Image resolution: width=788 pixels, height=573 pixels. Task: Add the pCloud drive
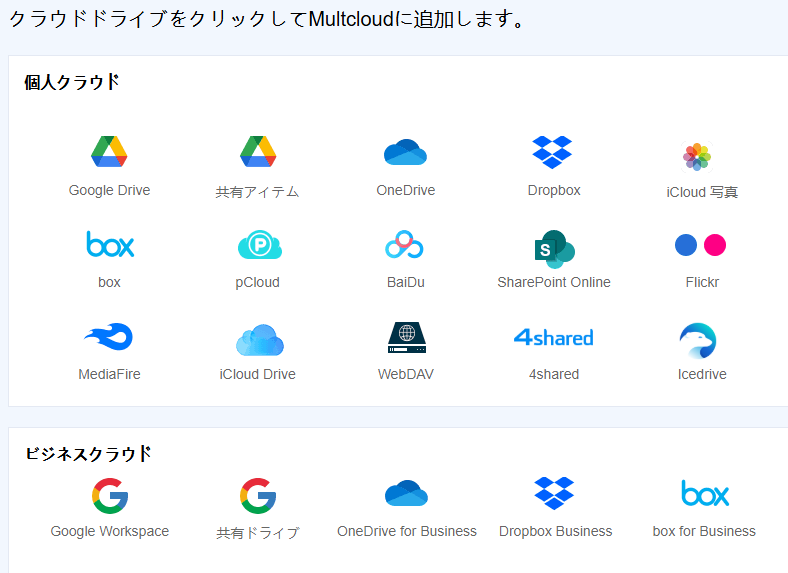[x=259, y=245]
